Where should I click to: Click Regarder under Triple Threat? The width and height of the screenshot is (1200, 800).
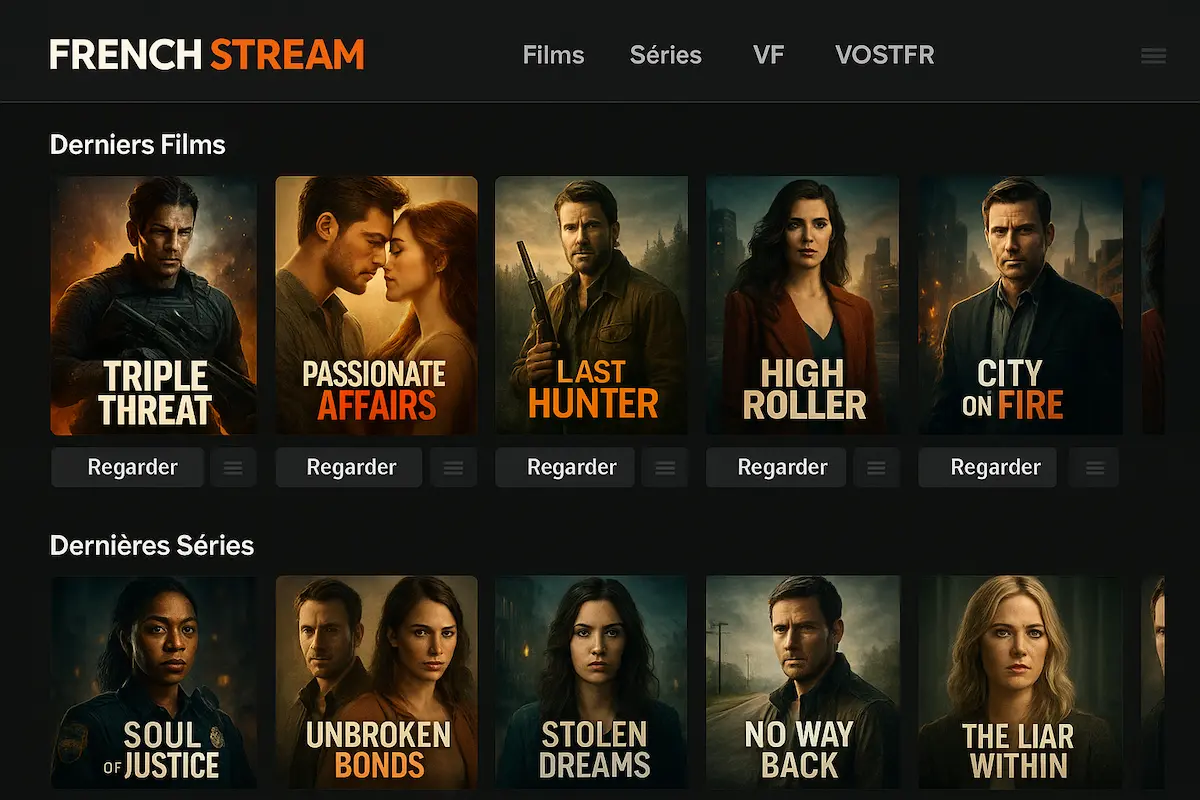coord(128,467)
